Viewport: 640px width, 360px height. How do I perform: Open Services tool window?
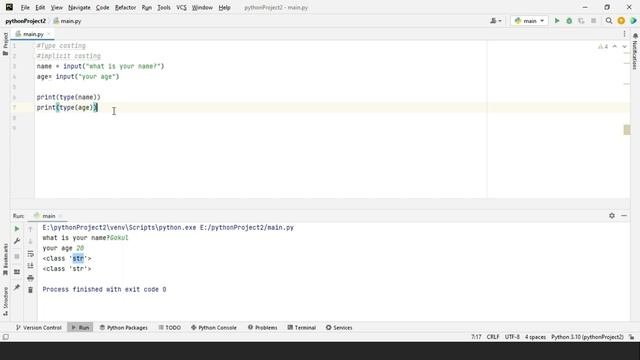coord(339,327)
